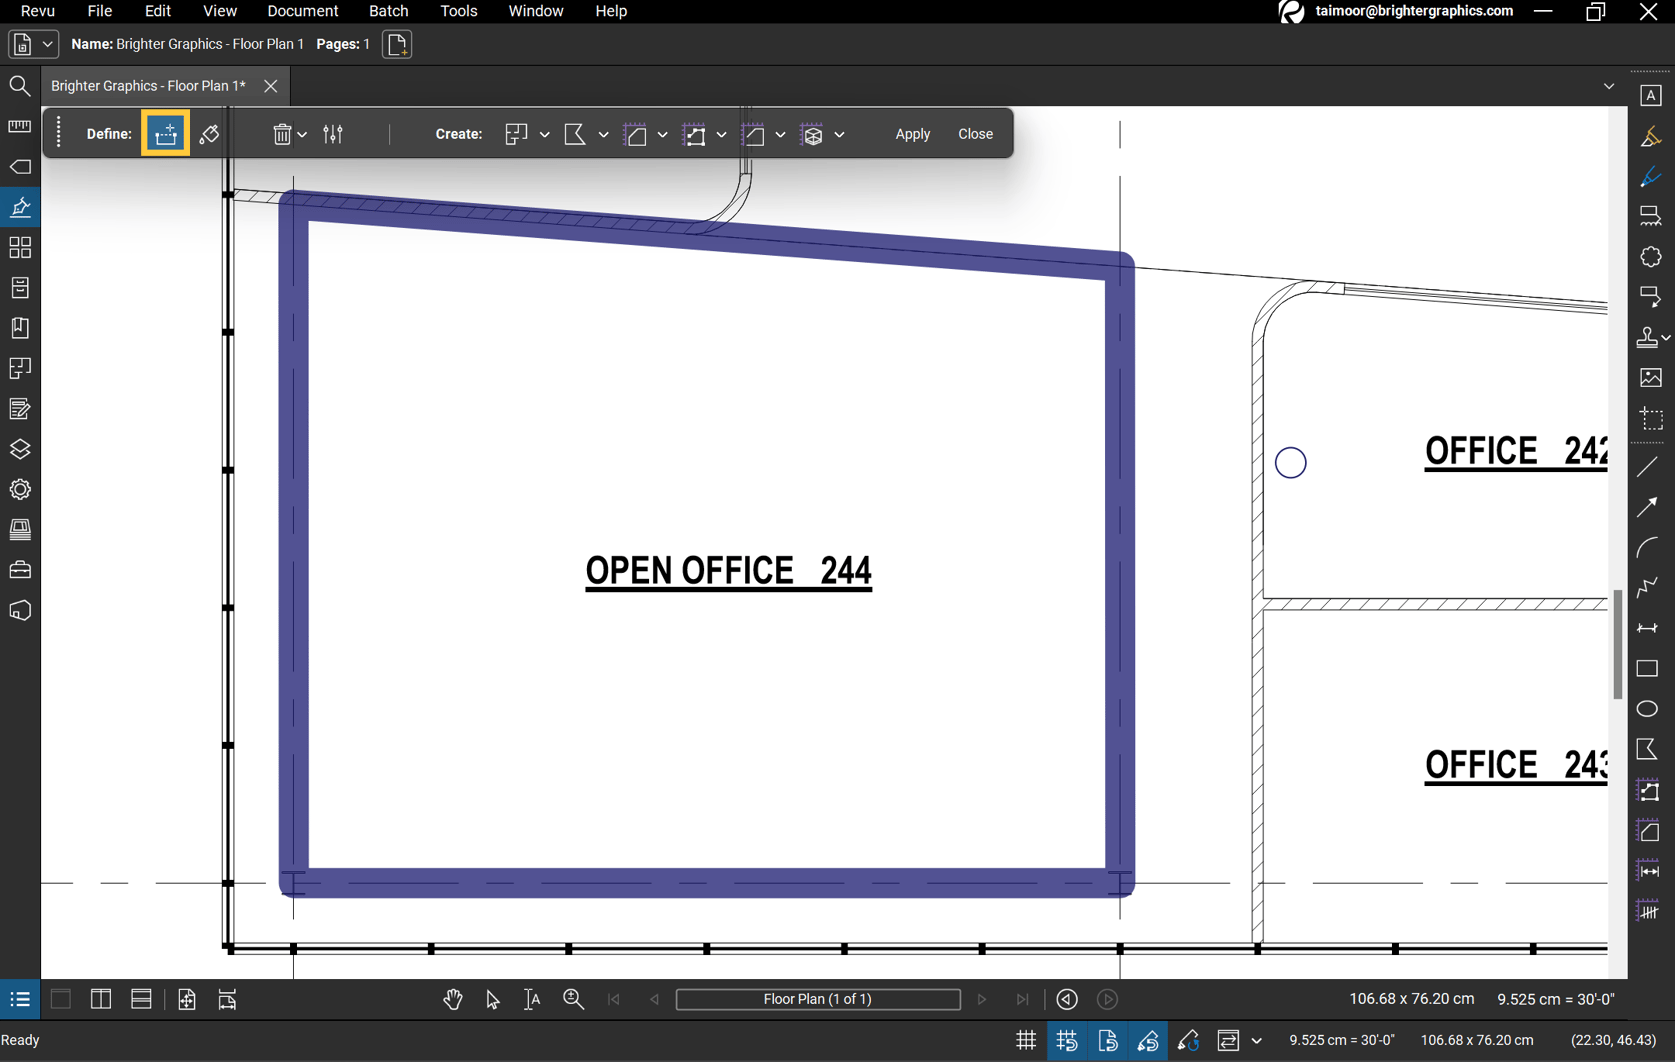The image size is (1675, 1062).
Task: Disable Snap to Content in status bar
Action: click(x=1108, y=1040)
